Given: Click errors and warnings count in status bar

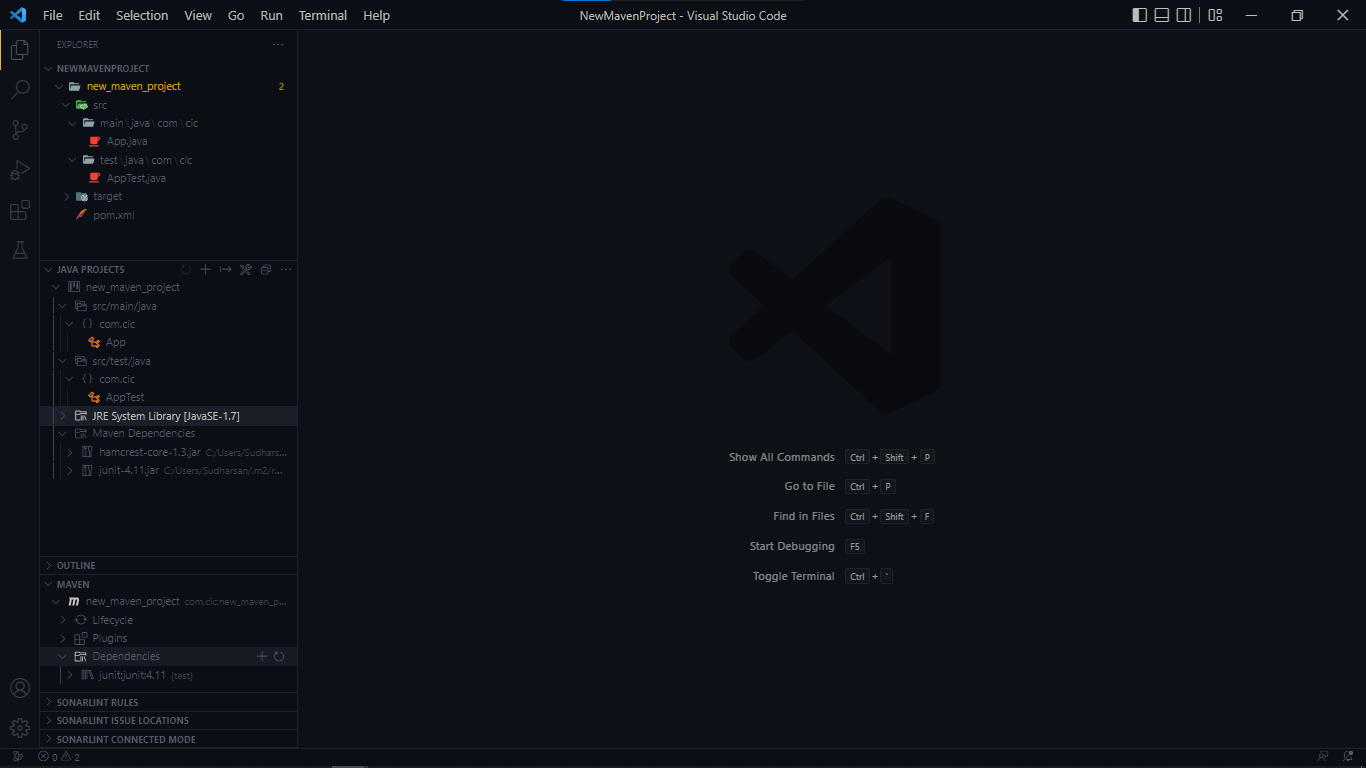Looking at the screenshot, I should [59, 757].
